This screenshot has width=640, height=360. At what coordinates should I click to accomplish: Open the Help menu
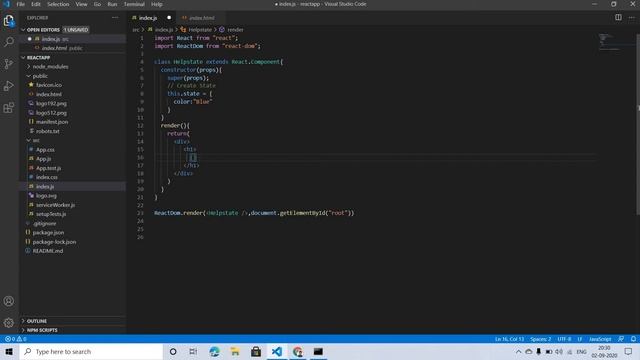coord(157,4)
